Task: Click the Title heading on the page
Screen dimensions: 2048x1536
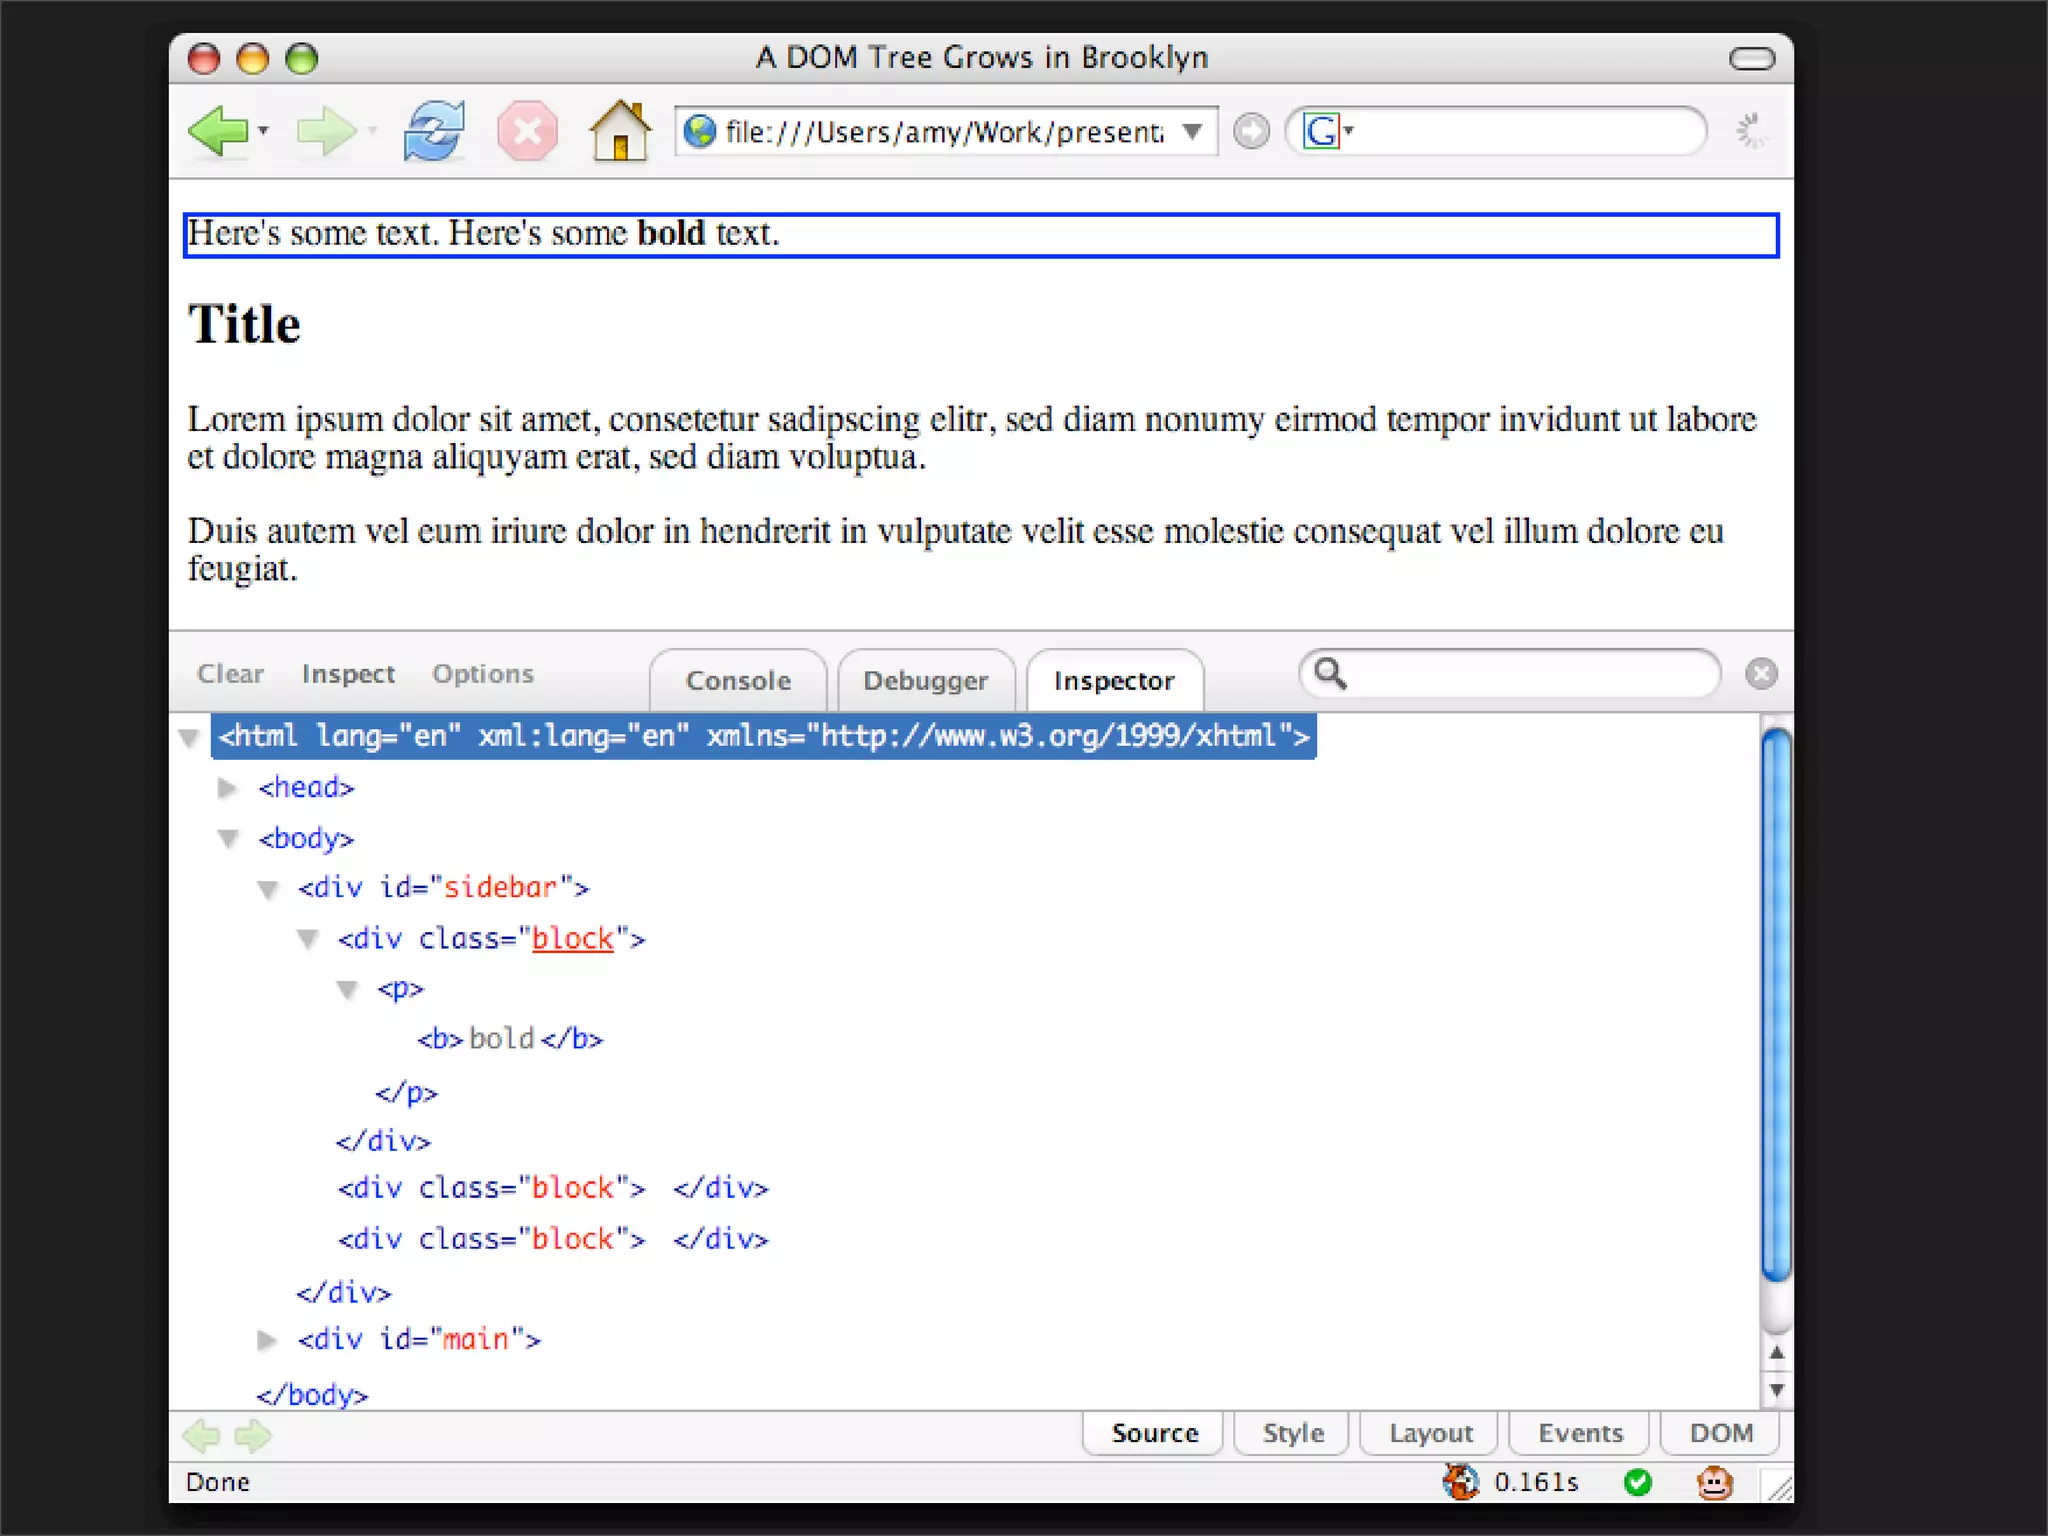Action: [x=244, y=324]
